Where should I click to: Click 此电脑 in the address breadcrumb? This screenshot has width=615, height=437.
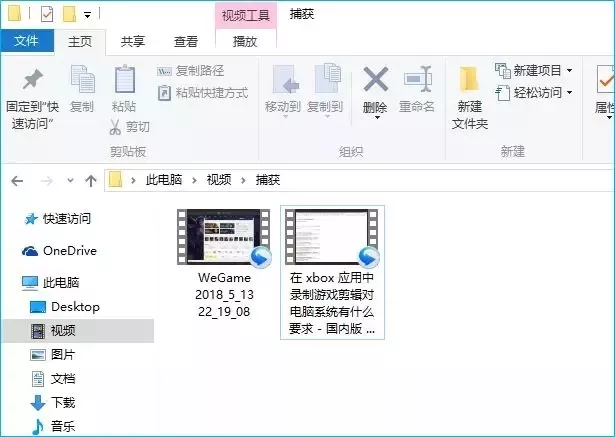coord(165,180)
